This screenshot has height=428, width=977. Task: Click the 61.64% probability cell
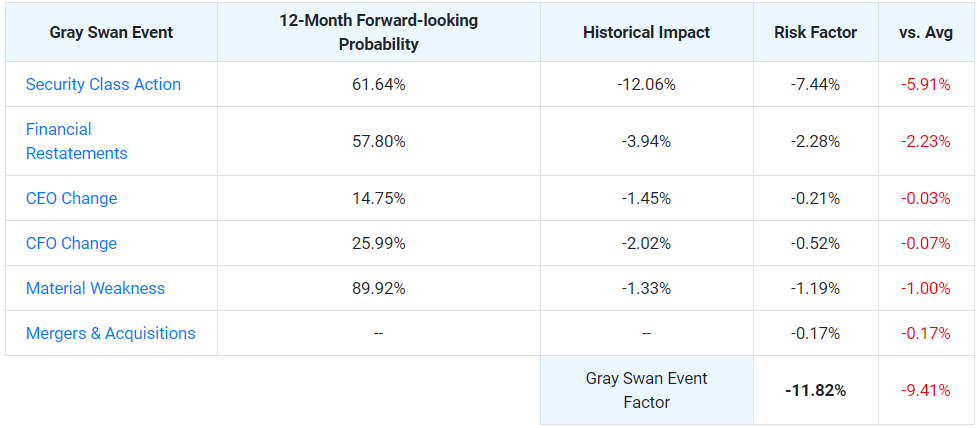[x=379, y=84]
